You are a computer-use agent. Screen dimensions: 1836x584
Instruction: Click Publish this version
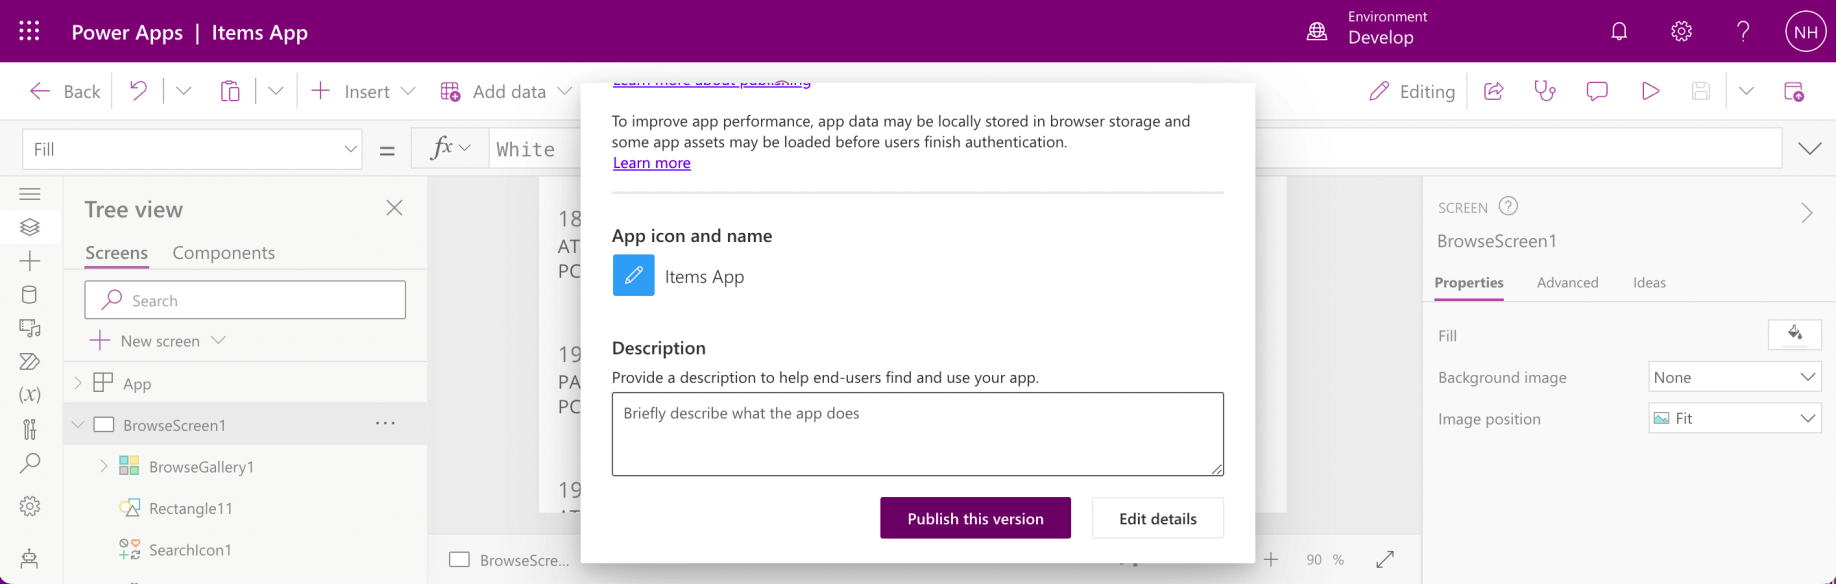coord(975,518)
